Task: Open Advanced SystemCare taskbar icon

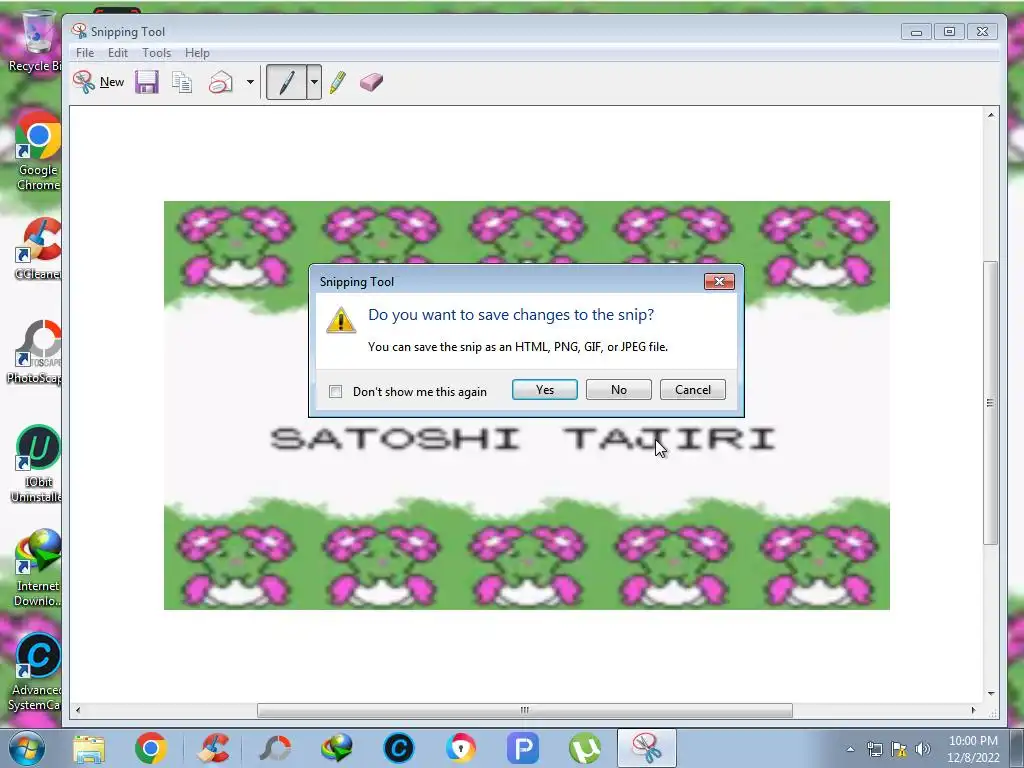Action: [x=399, y=748]
